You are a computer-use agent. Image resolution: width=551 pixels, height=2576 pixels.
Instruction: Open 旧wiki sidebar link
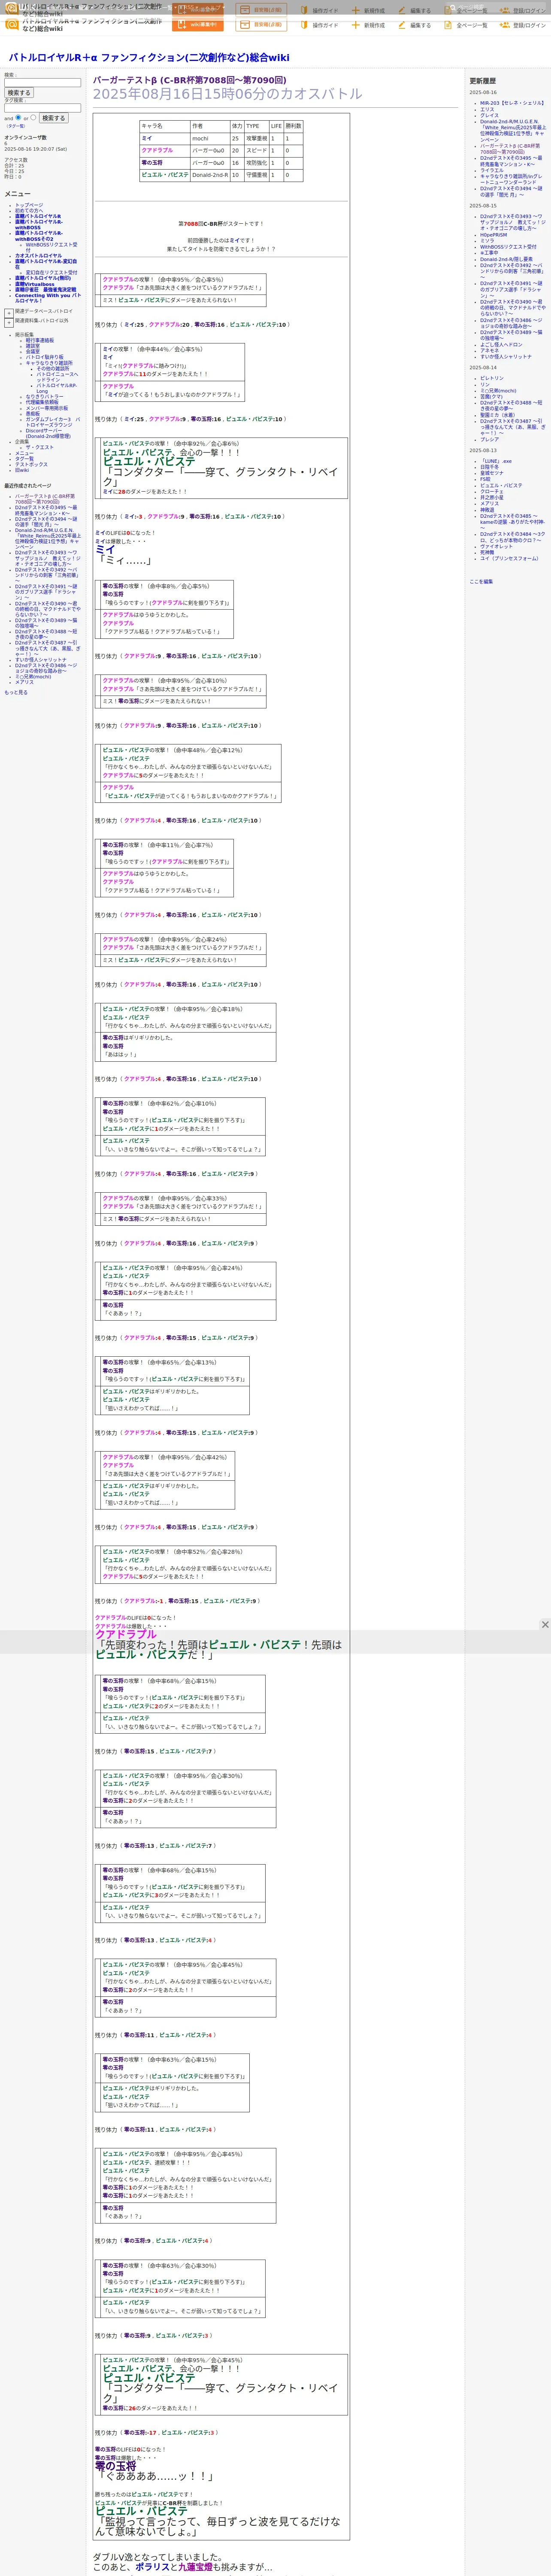(22, 470)
